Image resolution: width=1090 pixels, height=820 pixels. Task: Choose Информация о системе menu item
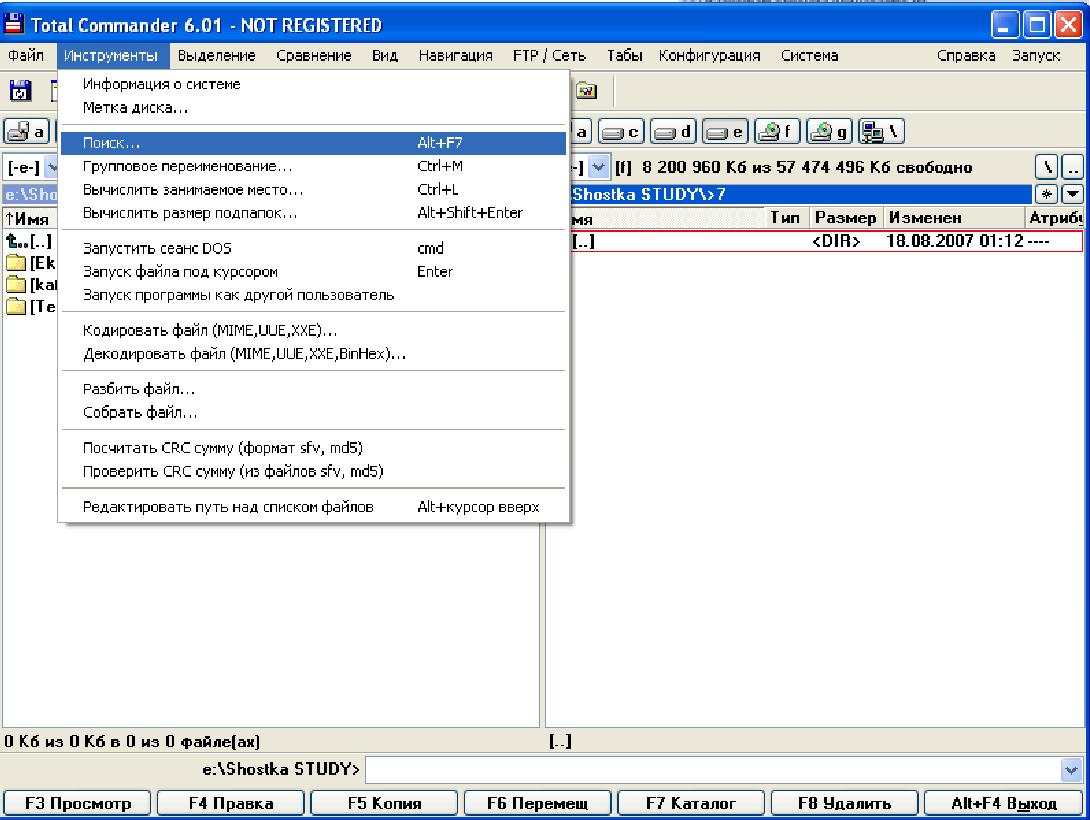314,84
